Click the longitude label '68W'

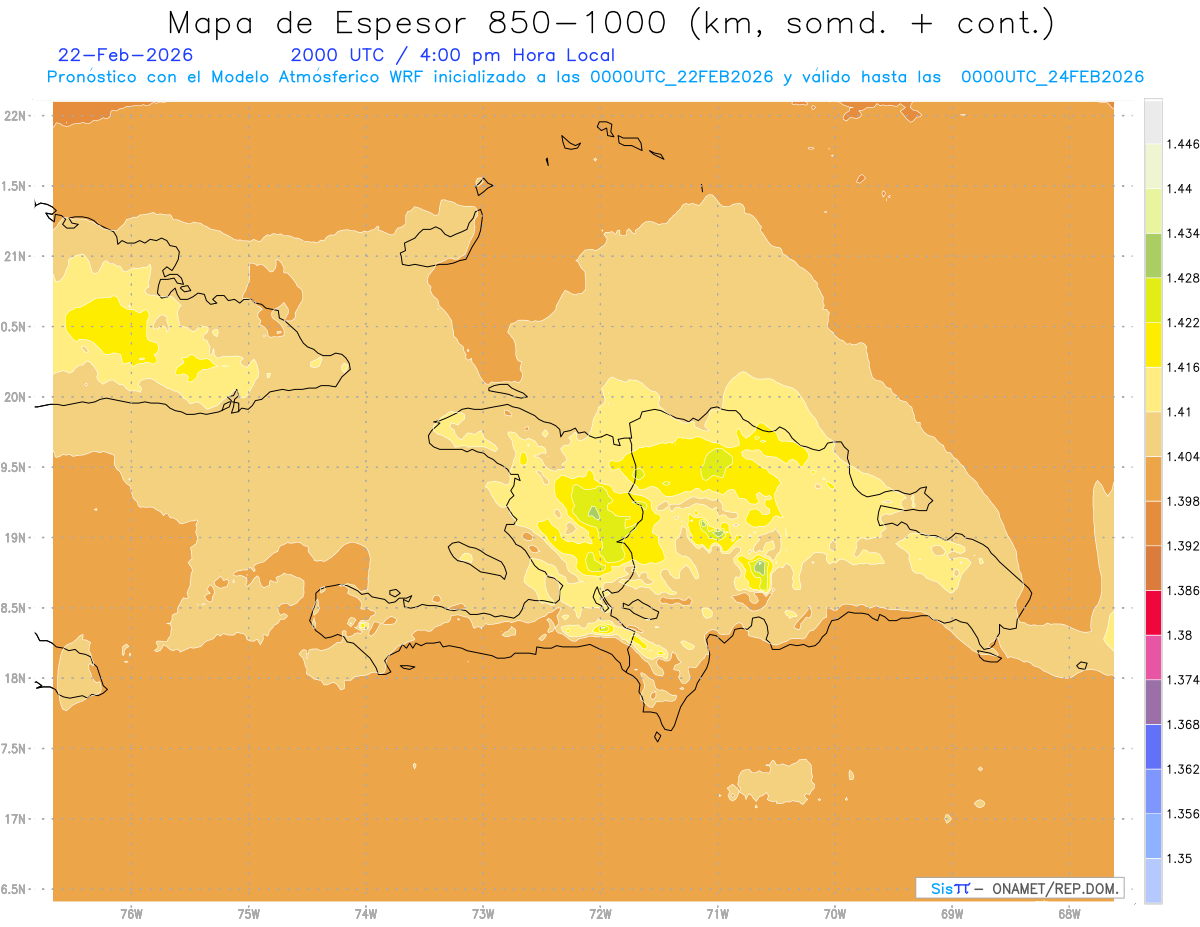1069,914
